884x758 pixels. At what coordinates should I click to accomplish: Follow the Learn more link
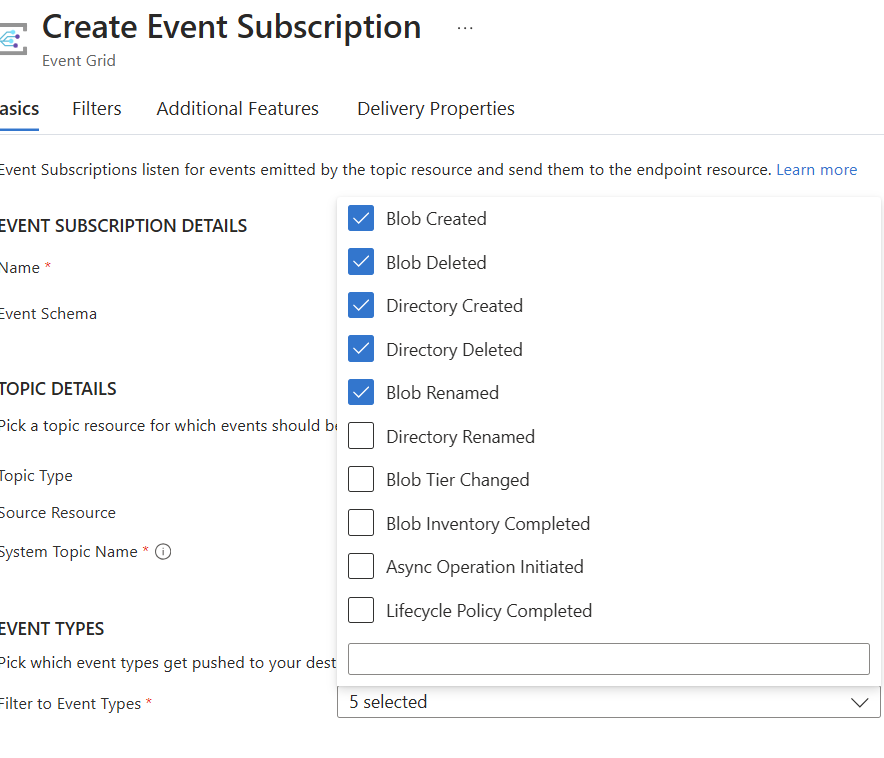click(816, 170)
